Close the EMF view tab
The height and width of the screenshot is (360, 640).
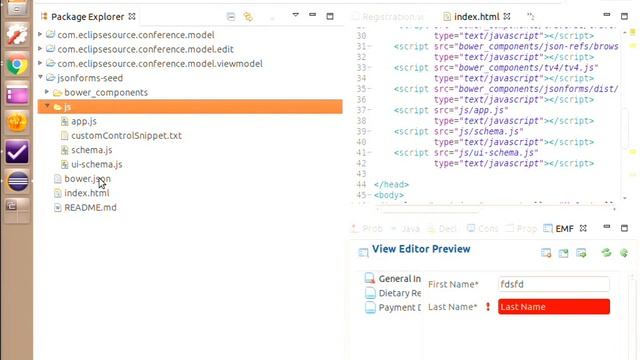tap(583, 228)
